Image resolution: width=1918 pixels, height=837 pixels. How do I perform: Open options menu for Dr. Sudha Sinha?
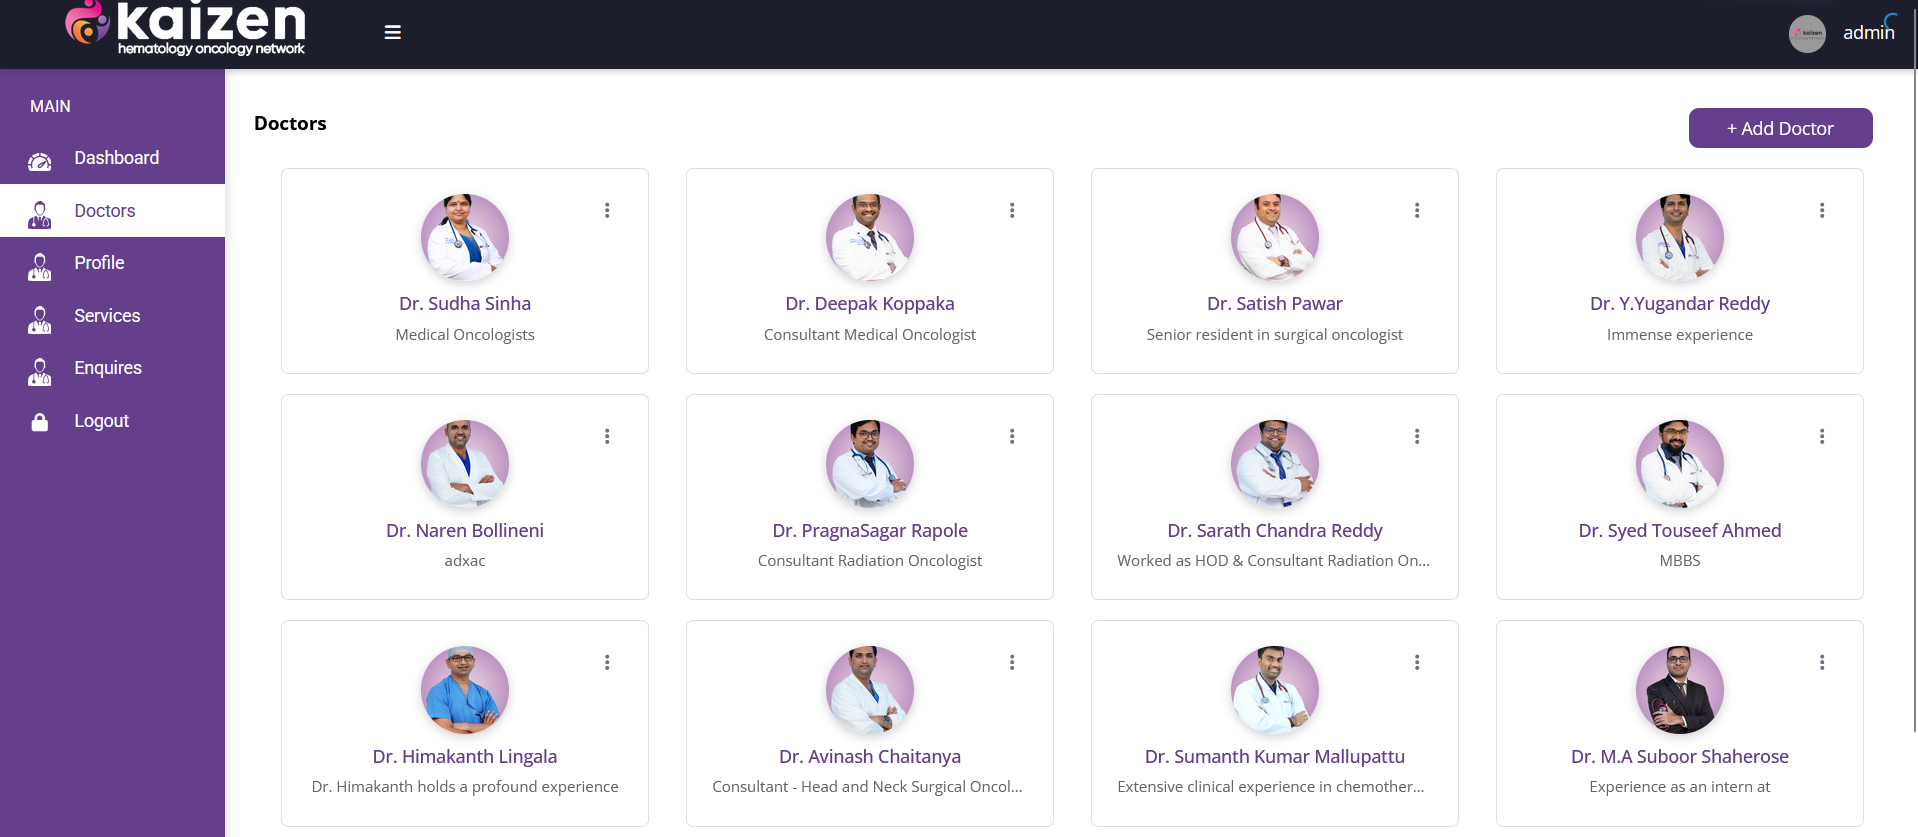tap(607, 210)
